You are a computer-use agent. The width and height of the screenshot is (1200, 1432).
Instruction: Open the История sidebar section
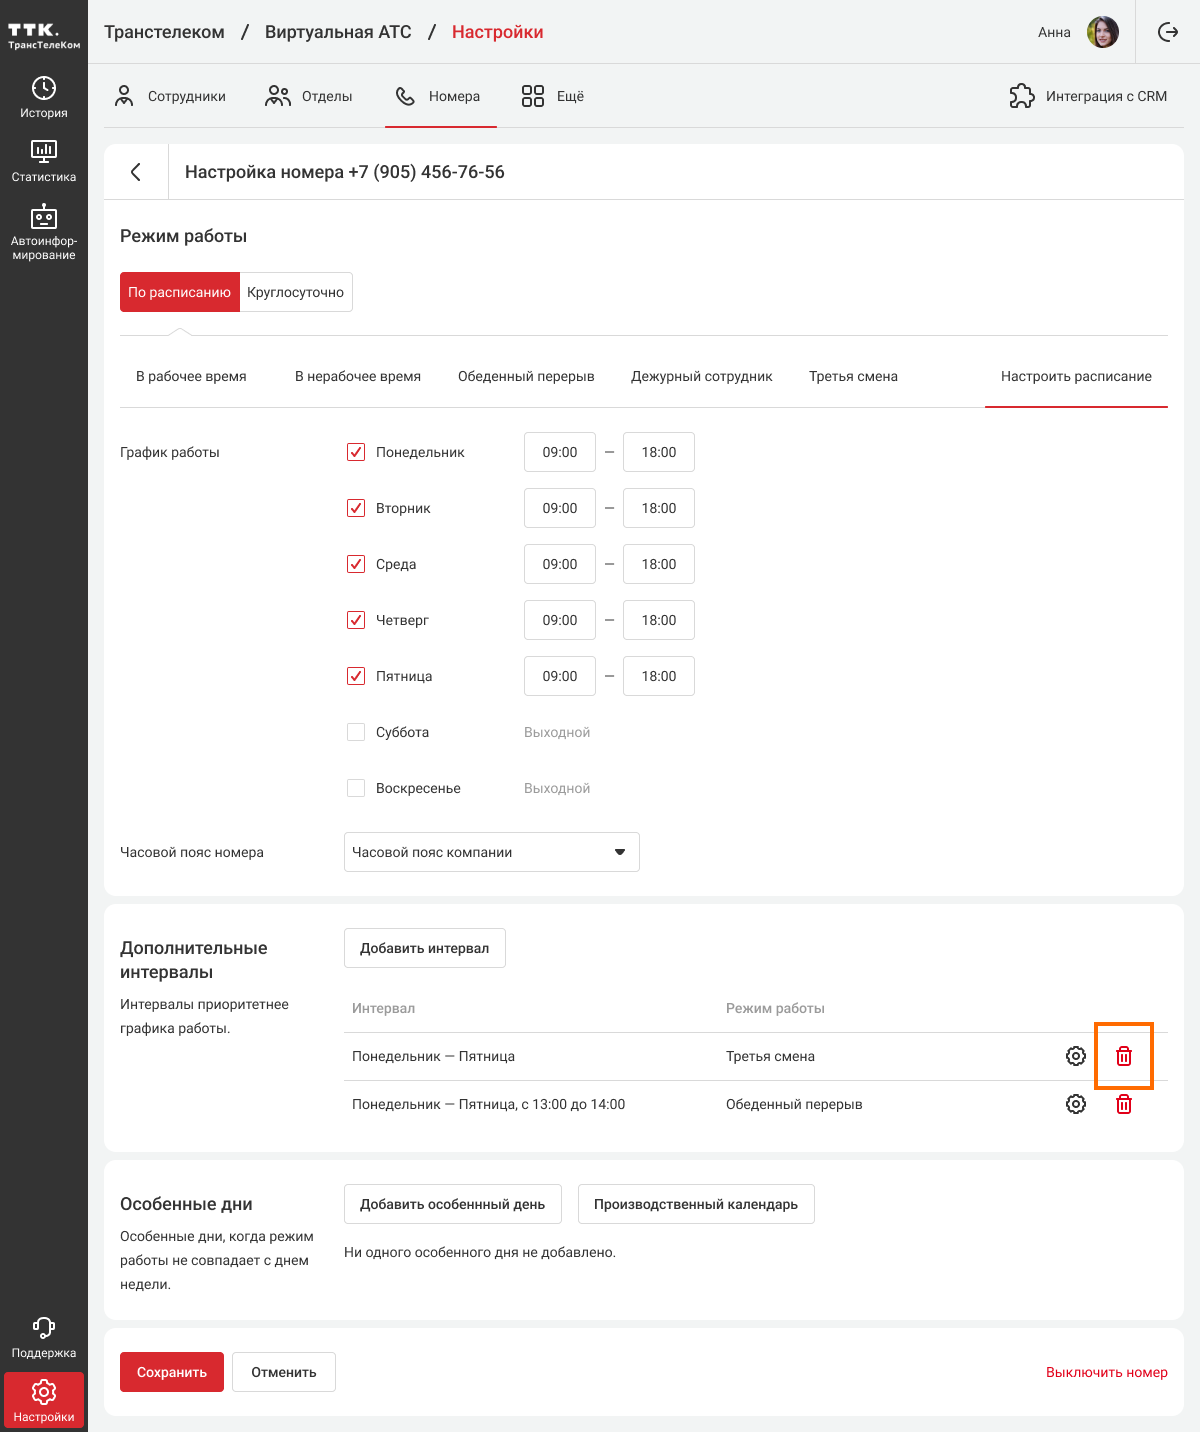[x=44, y=97]
